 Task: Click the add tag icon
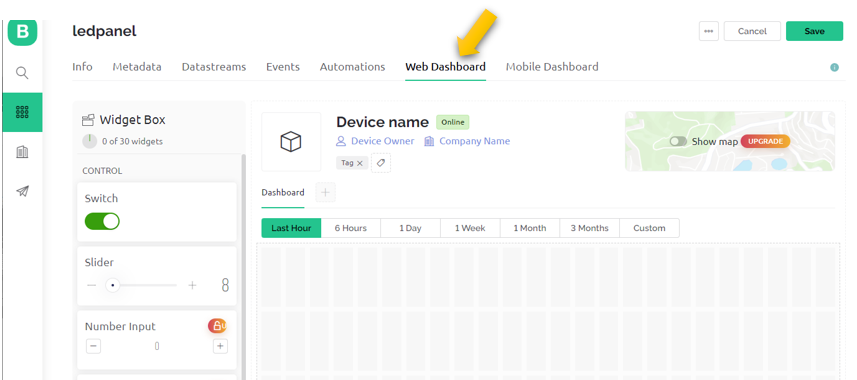[x=381, y=163]
